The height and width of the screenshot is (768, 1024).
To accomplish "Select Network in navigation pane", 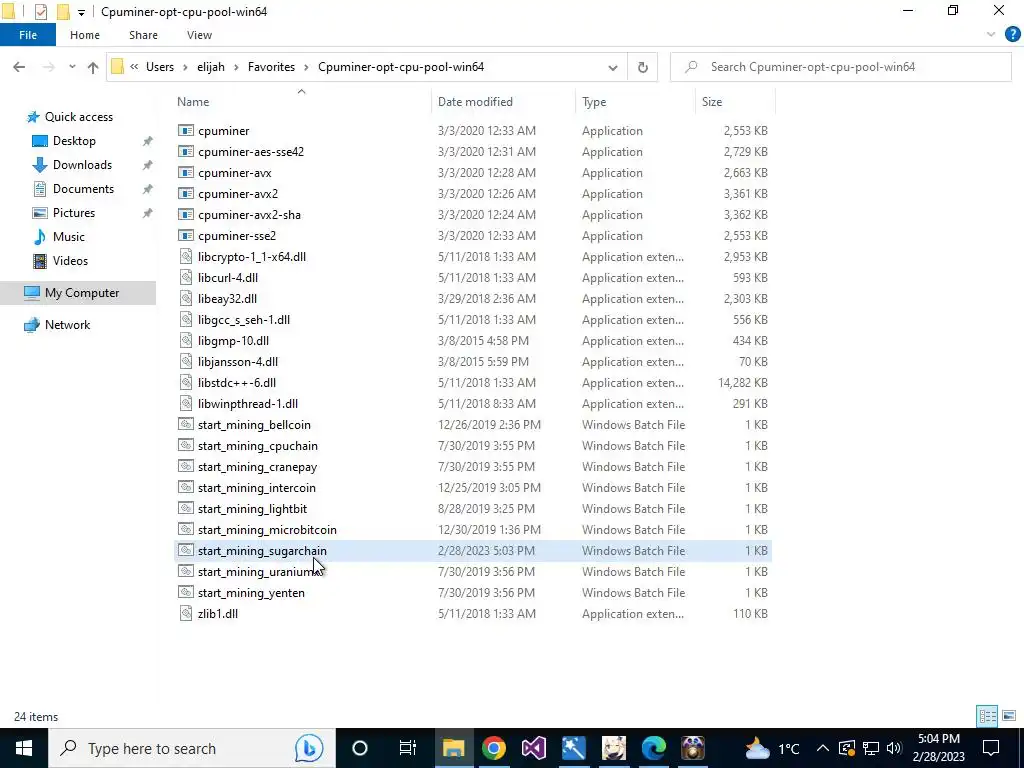I will click(67, 325).
